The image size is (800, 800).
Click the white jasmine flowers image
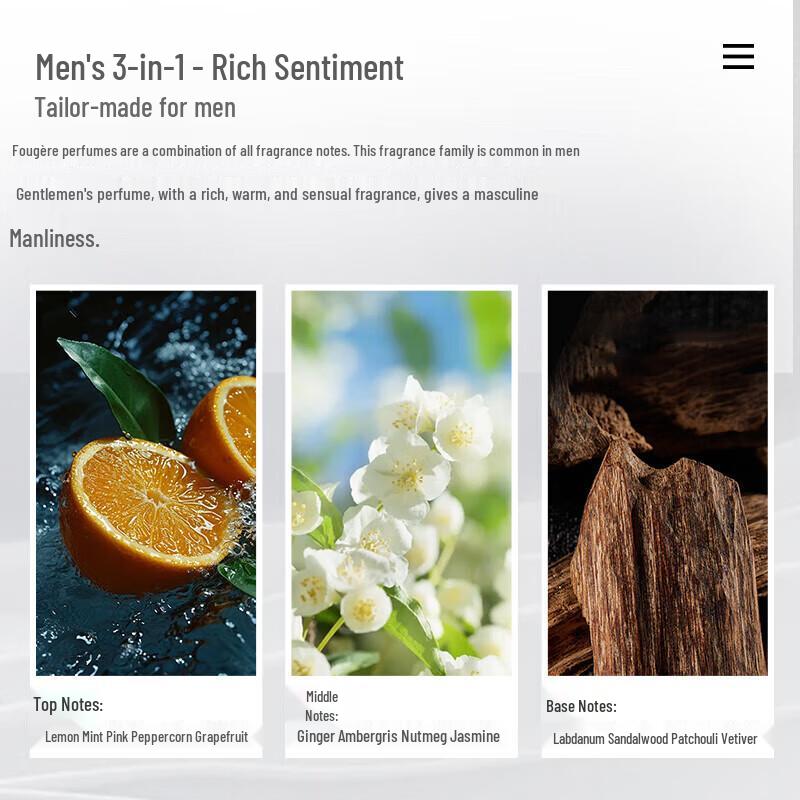coord(401,483)
